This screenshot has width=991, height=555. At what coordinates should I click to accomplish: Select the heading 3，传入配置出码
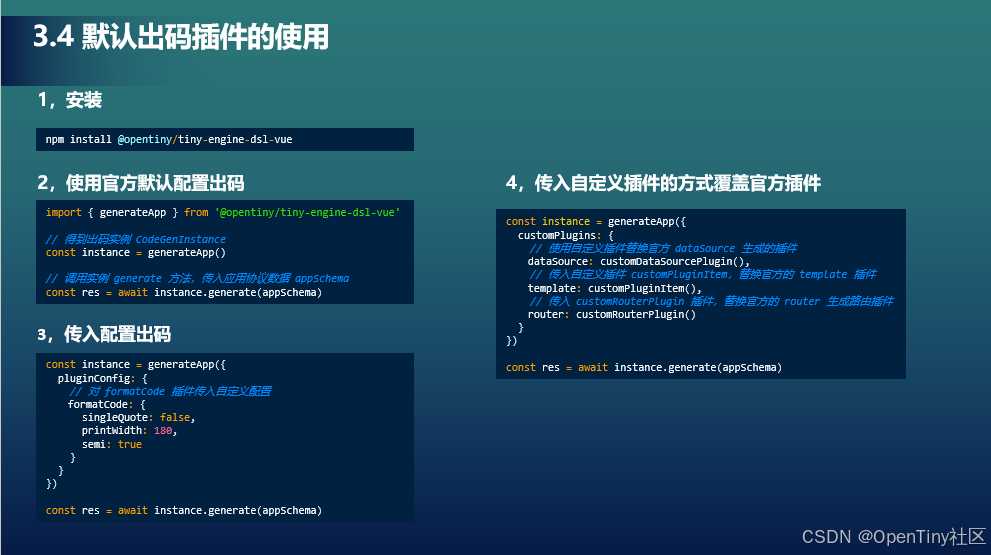tap(104, 334)
